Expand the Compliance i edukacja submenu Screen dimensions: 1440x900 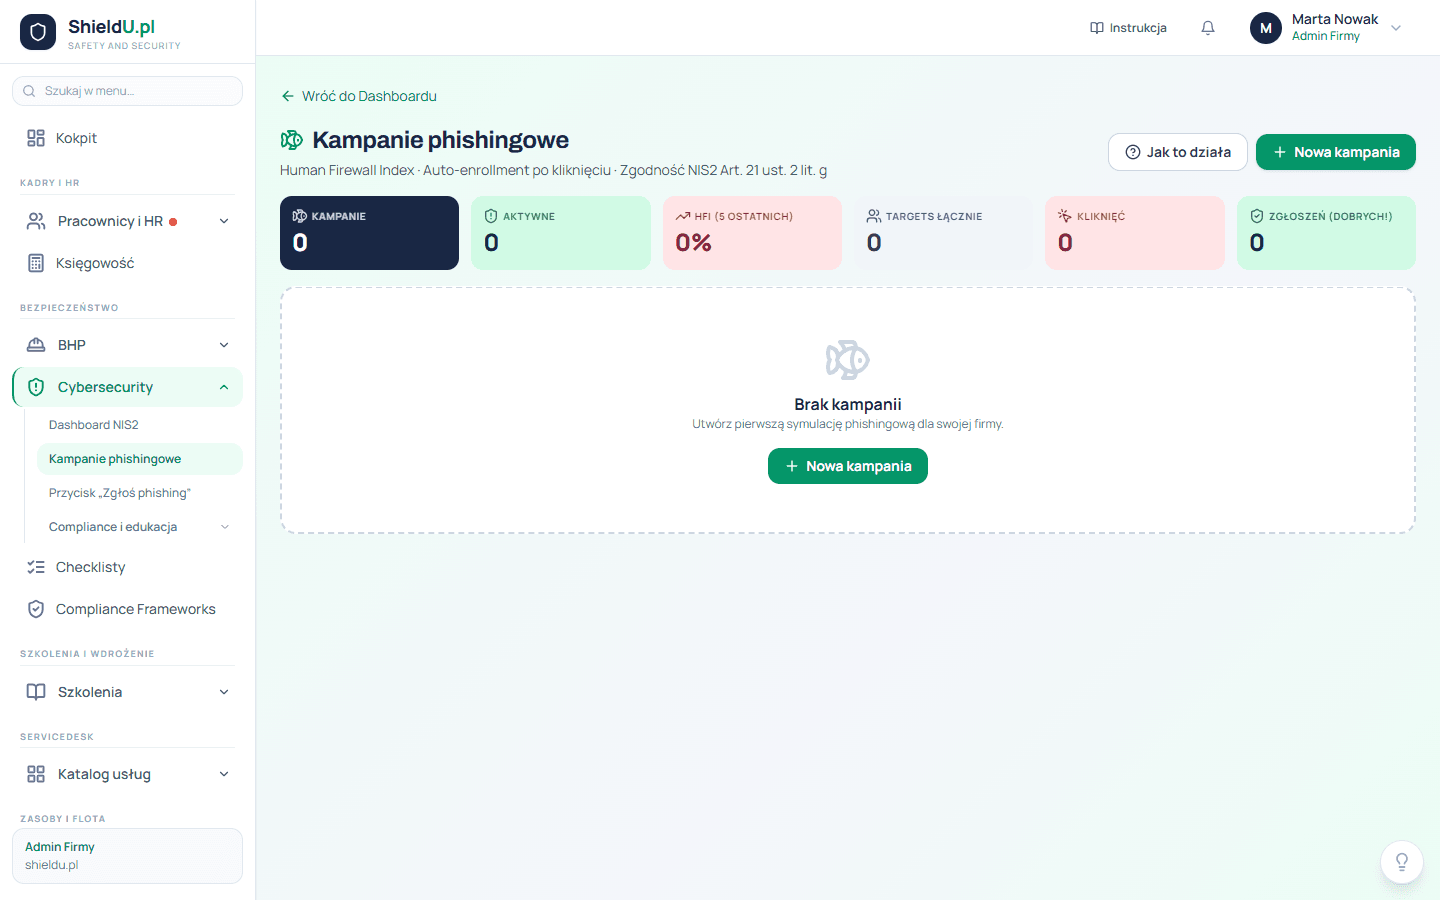click(x=225, y=527)
